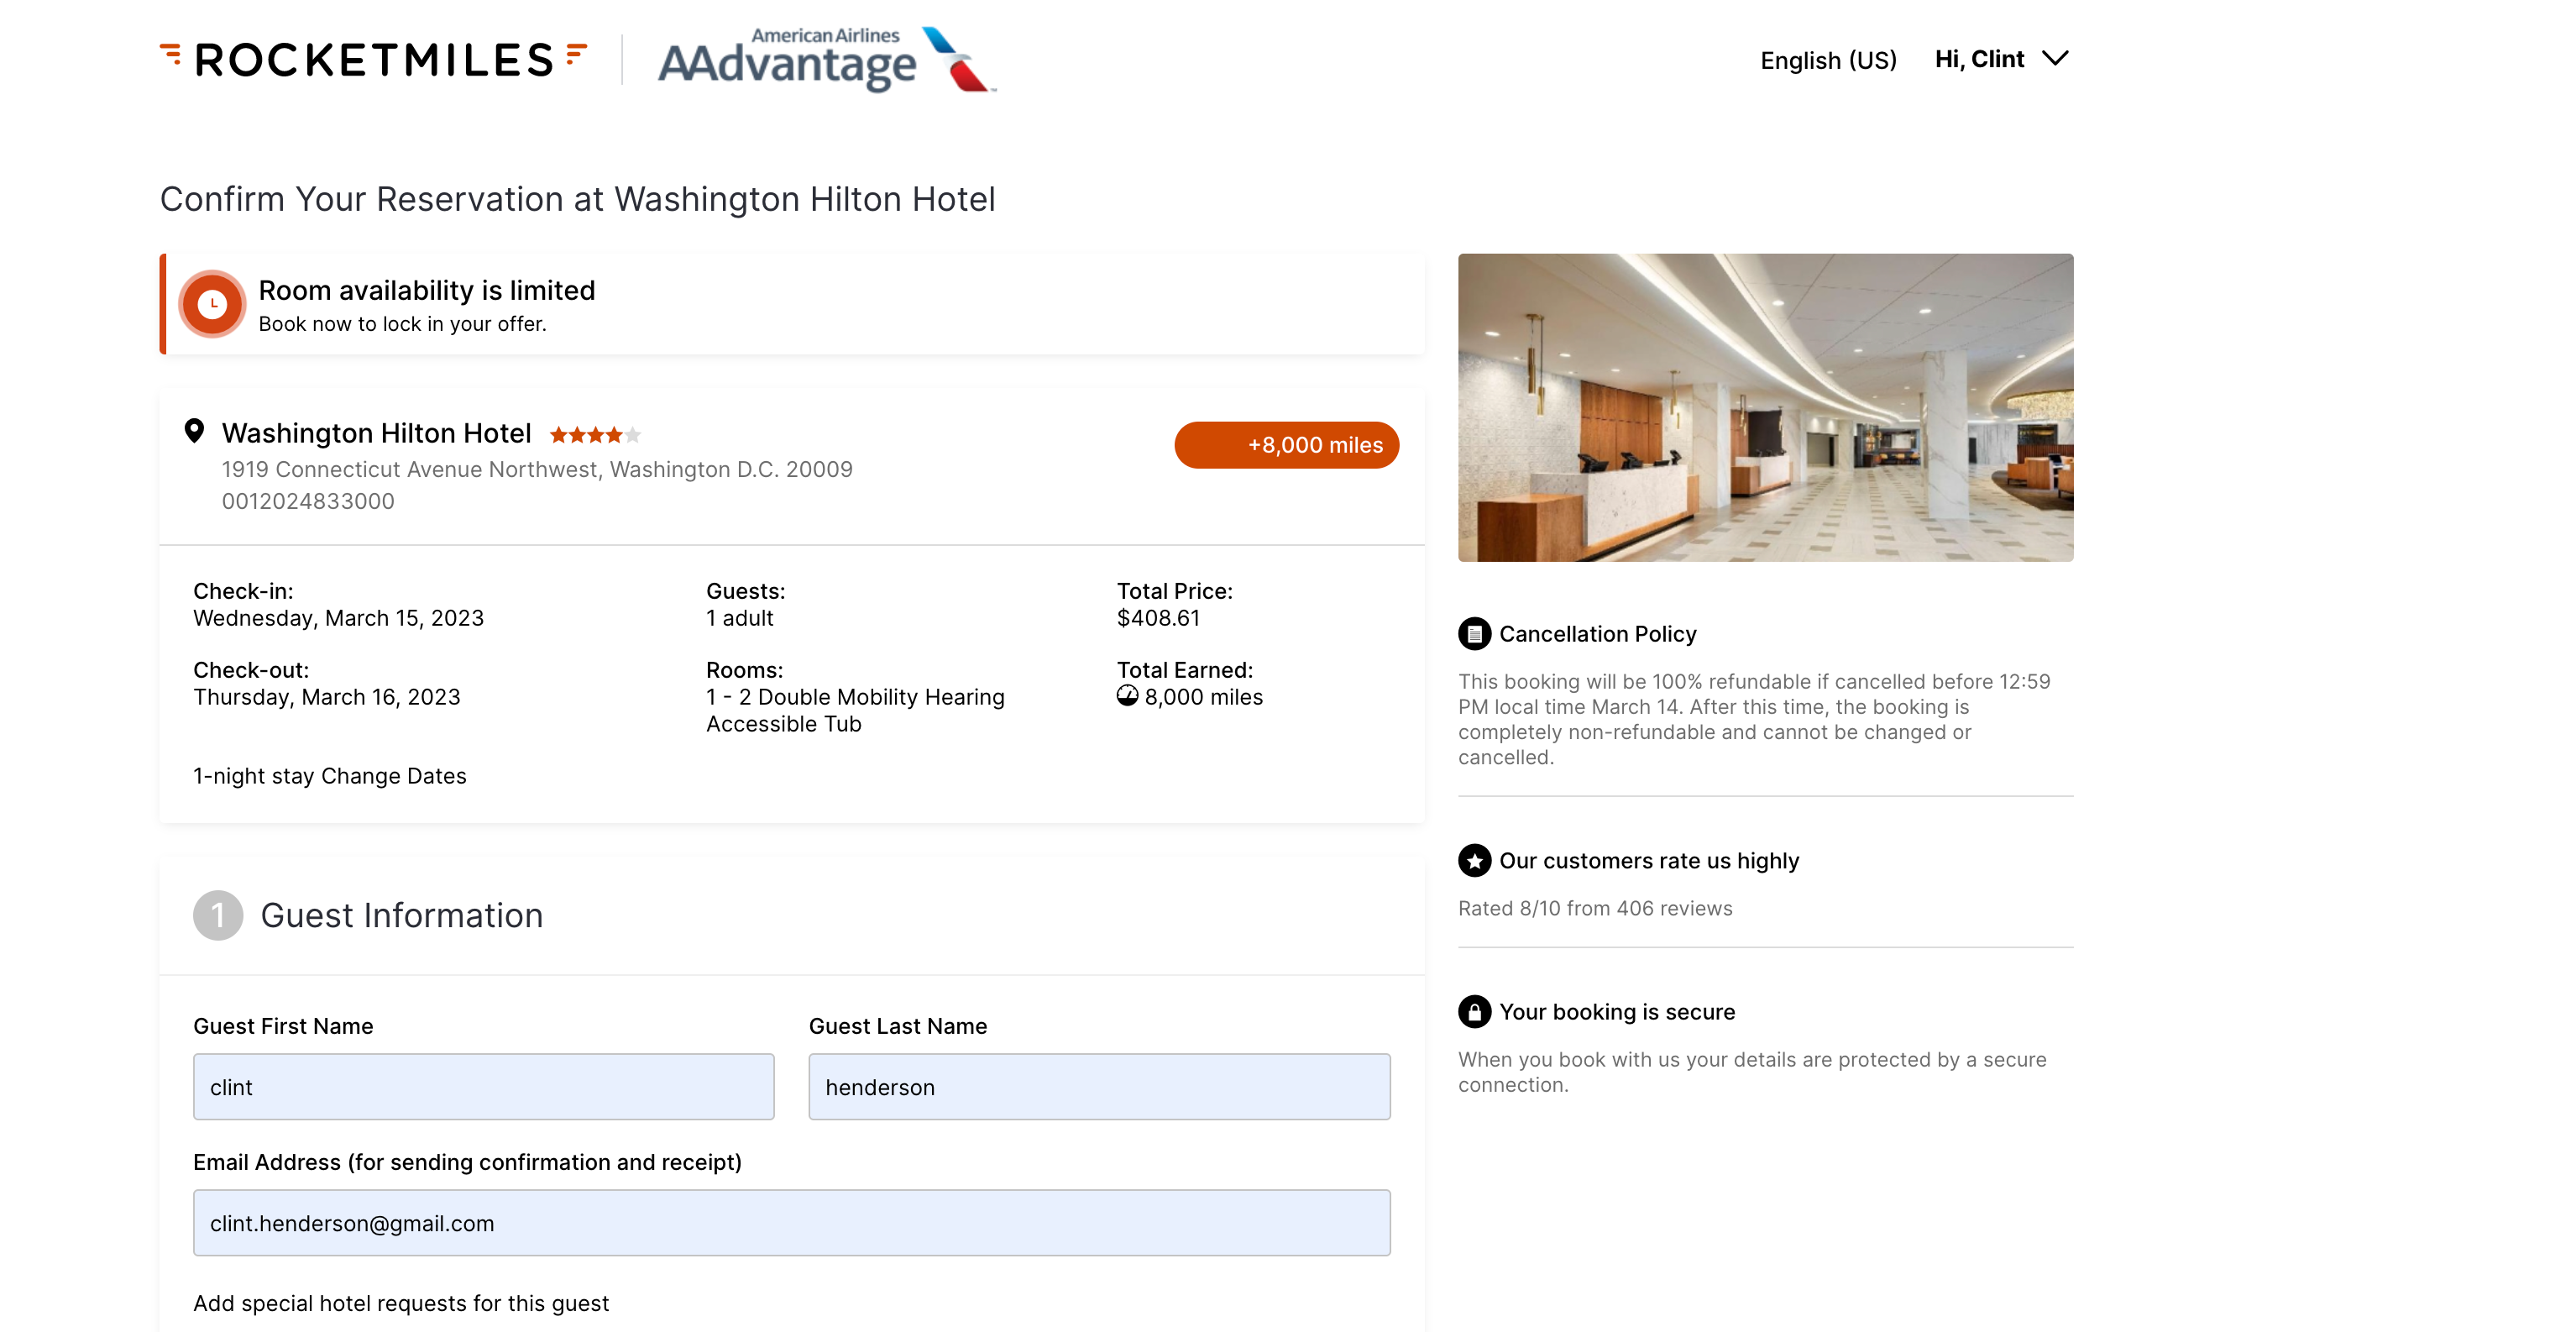The image size is (2576, 1332).
Task: Click the hotel star rating icons
Action: pos(594,435)
